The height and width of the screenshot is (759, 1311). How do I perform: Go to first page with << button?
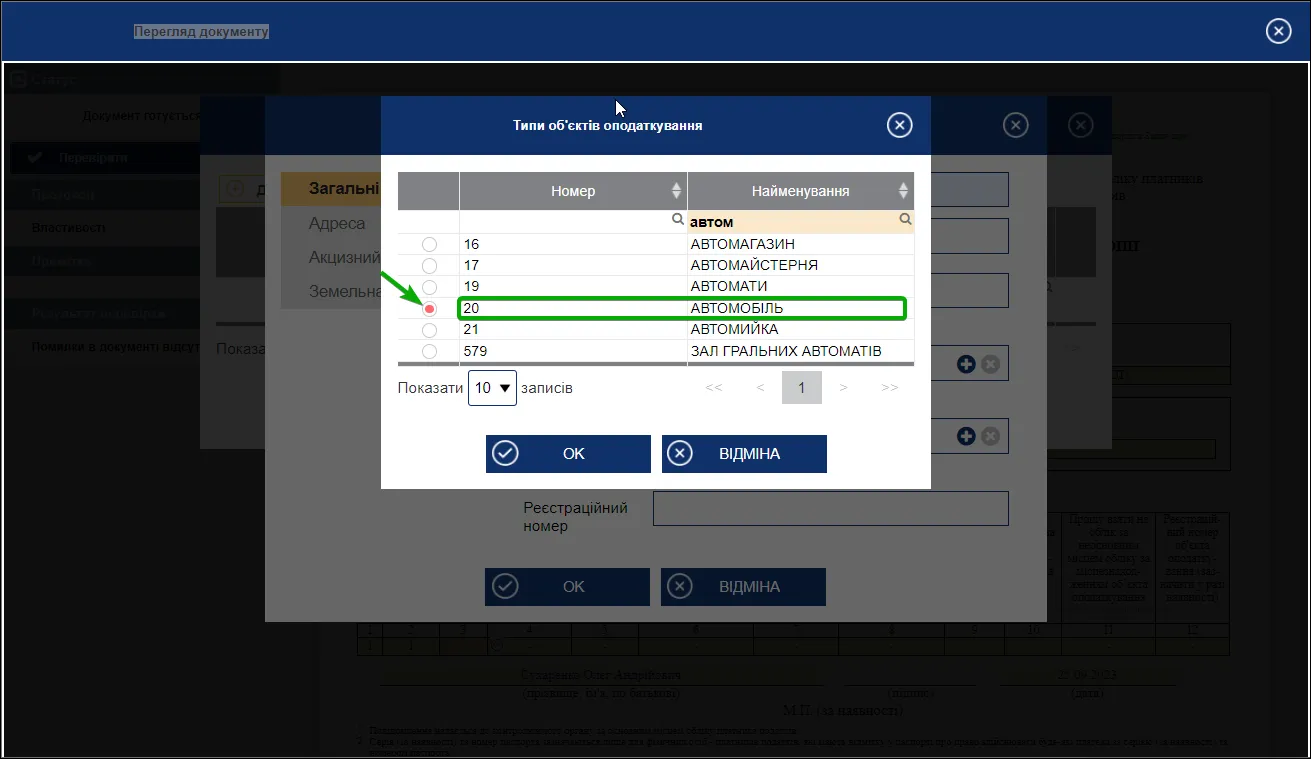714,388
